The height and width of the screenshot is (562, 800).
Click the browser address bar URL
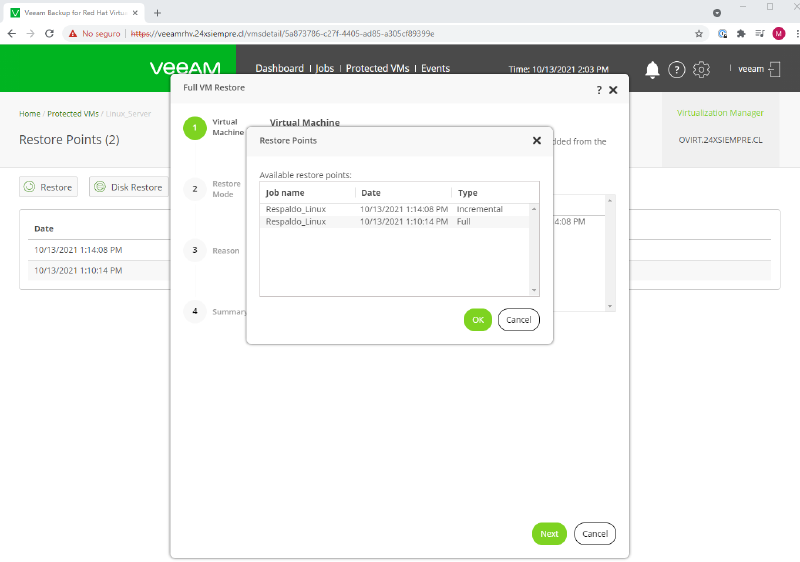pyautogui.click(x=282, y=34)
